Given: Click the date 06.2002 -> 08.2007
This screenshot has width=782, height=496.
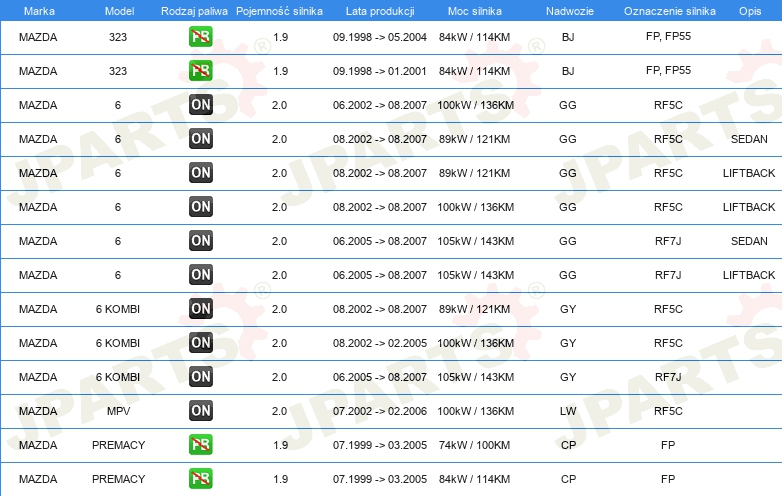Looking at the screenshot, I should (380, 105).
